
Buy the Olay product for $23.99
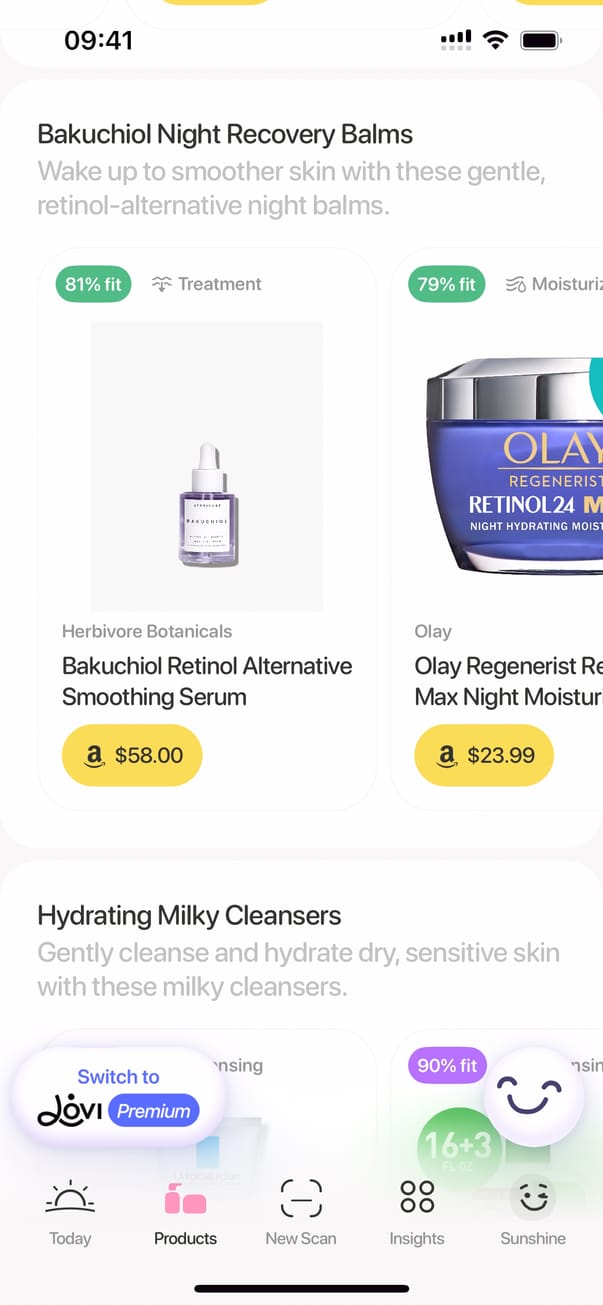coord(484,755)
